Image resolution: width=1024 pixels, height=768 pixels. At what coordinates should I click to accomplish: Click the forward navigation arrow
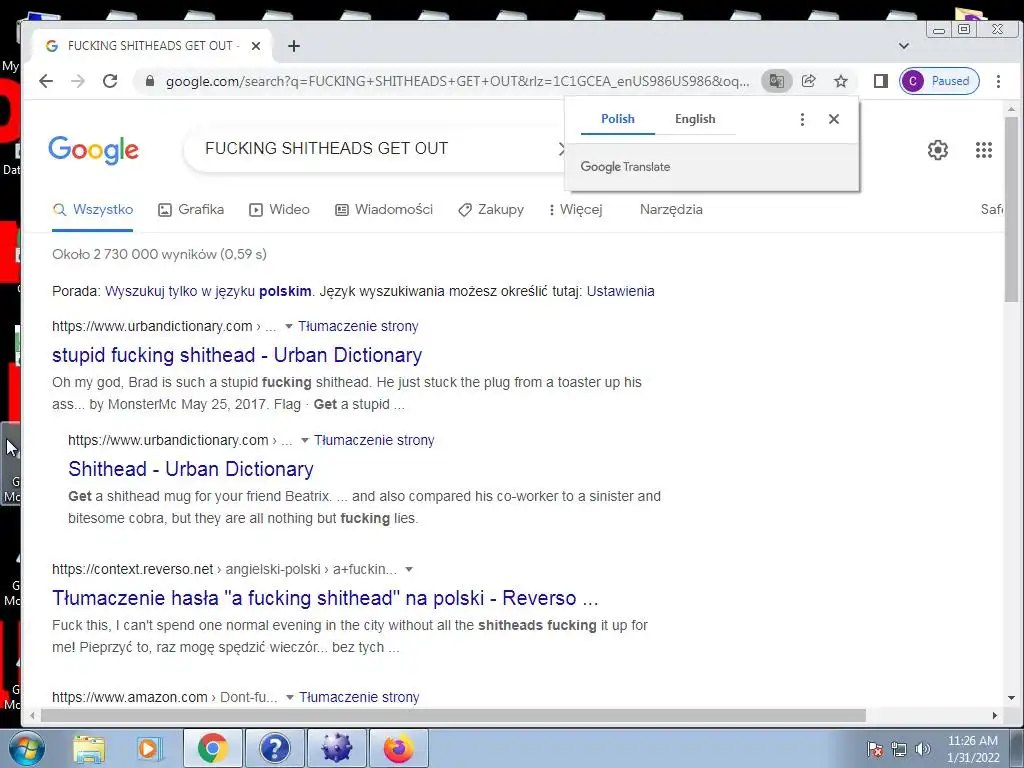click(x=78, y=81)
